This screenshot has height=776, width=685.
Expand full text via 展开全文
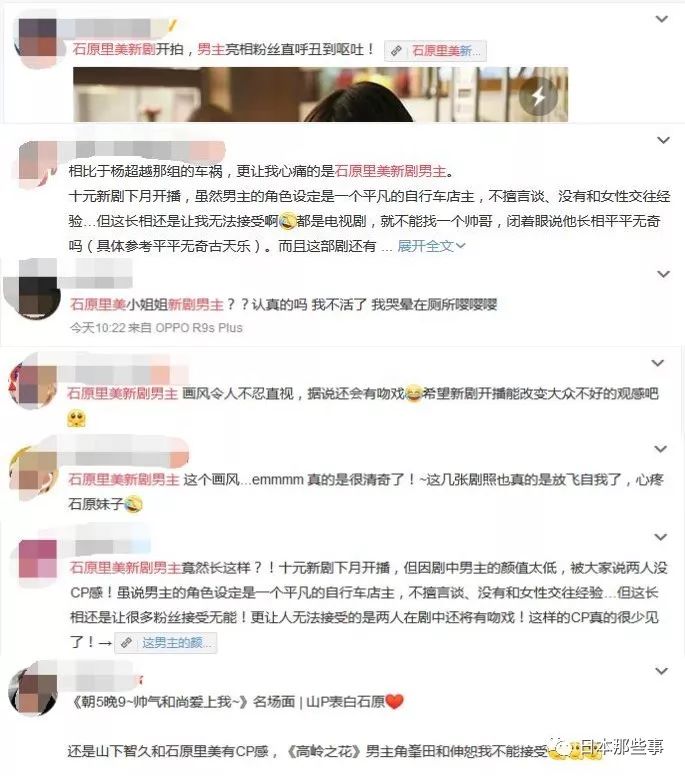click(x=431, y=246)
